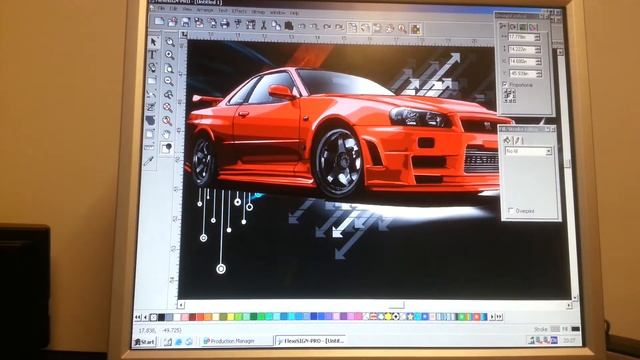Viewport: 640px width, 360px height.
Task: Click the red no-entry zoom tool
Action: tap(167, 107)
